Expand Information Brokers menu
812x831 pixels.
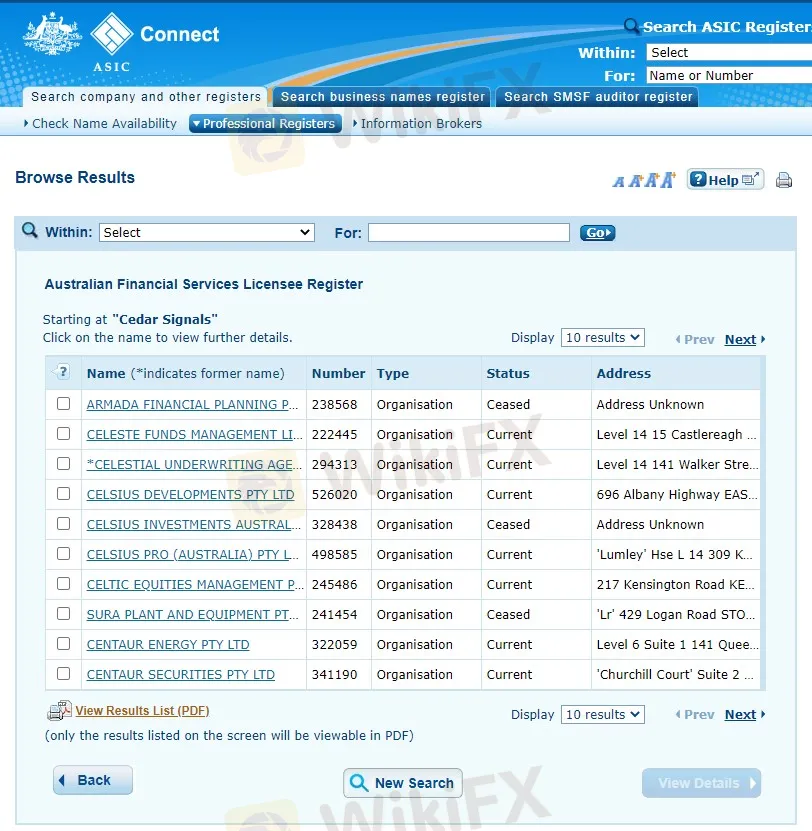418,123
